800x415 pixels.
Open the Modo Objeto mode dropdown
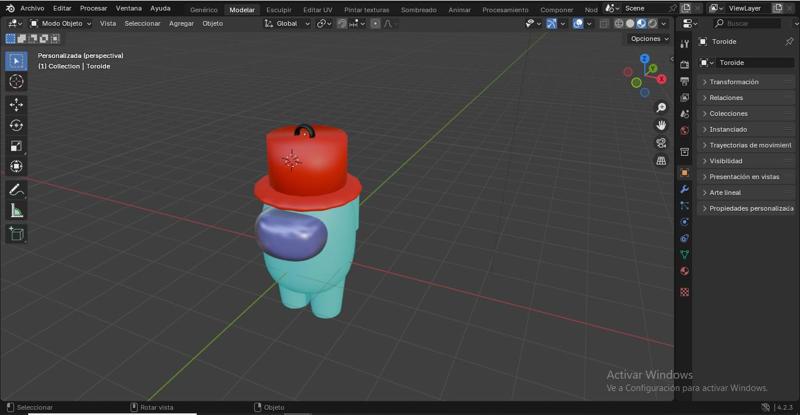point(61,23)
